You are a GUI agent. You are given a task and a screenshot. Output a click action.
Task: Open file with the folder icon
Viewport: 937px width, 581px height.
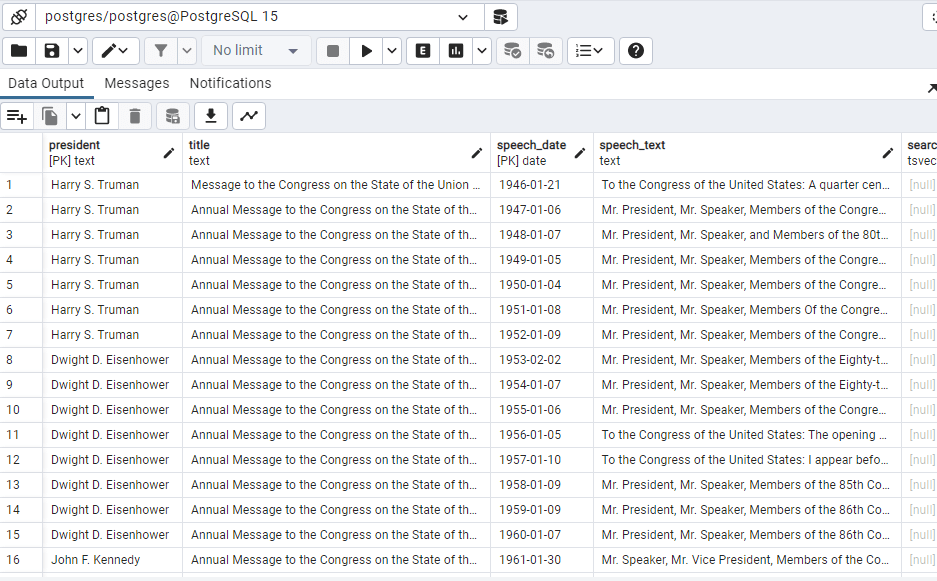pos(19,51)
